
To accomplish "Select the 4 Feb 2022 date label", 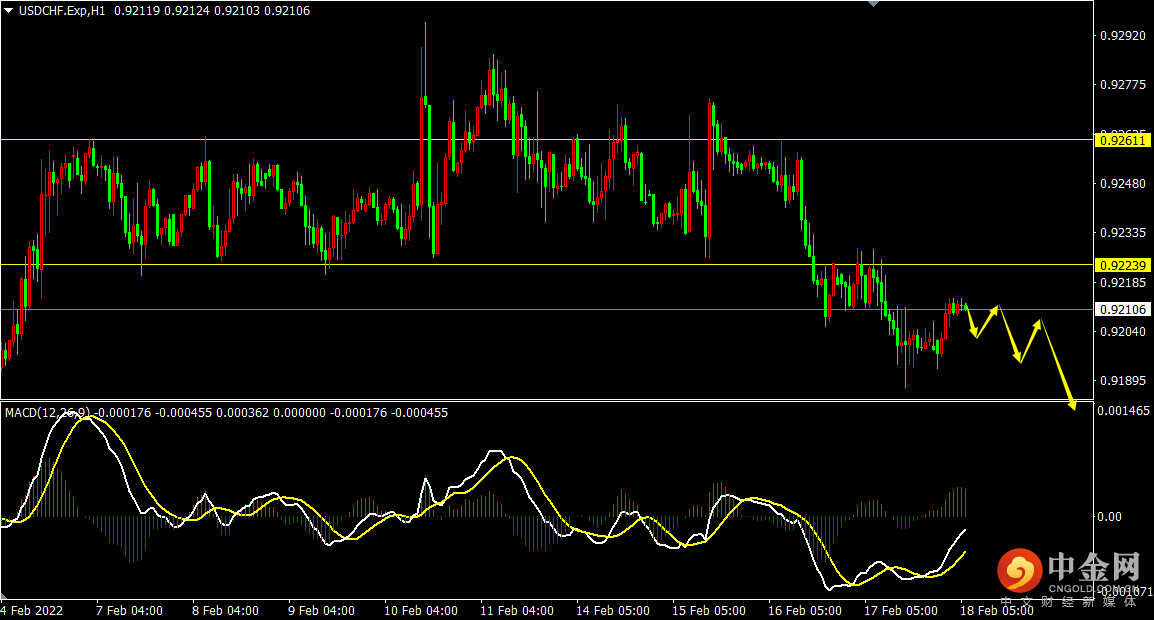I will [x=31, y=610].
